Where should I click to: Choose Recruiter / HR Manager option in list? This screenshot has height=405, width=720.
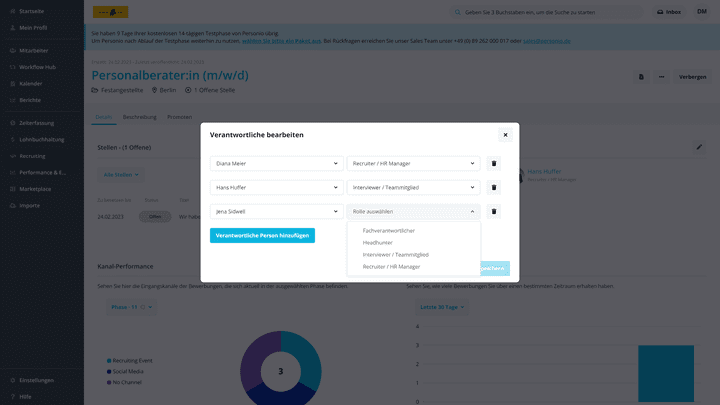(x=391, y=266)
